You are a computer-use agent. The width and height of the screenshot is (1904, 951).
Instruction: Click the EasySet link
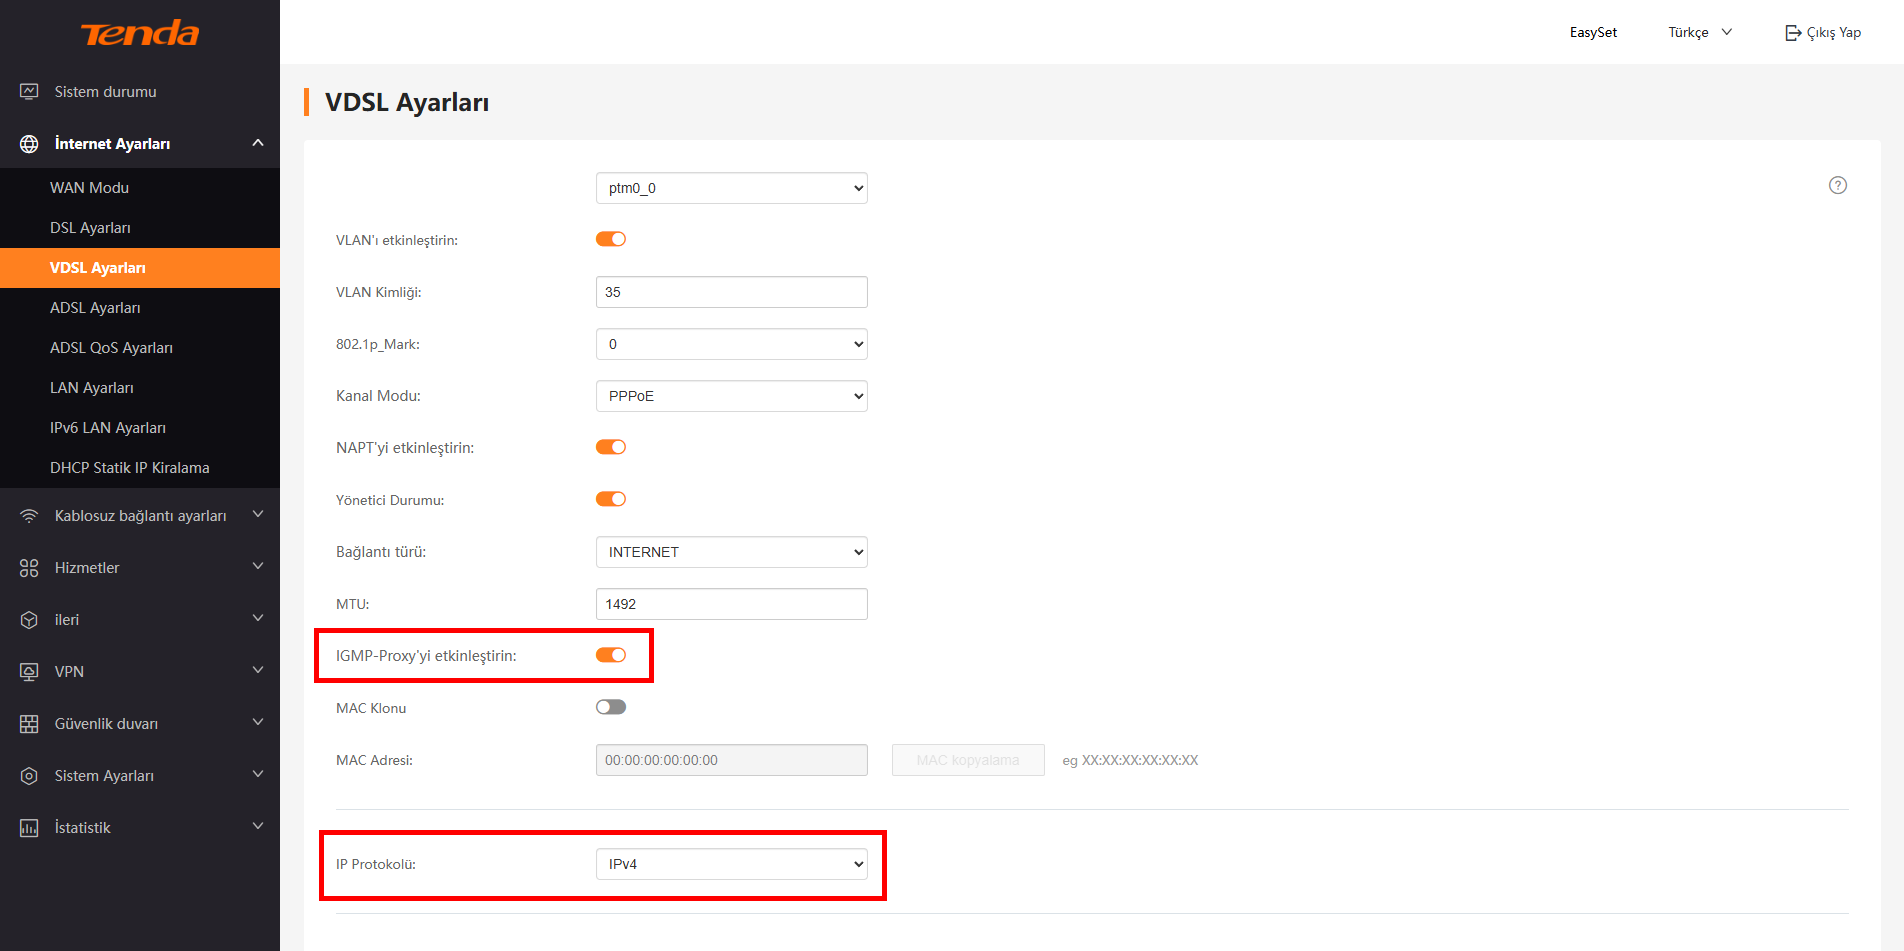[x=1593, y=33]
